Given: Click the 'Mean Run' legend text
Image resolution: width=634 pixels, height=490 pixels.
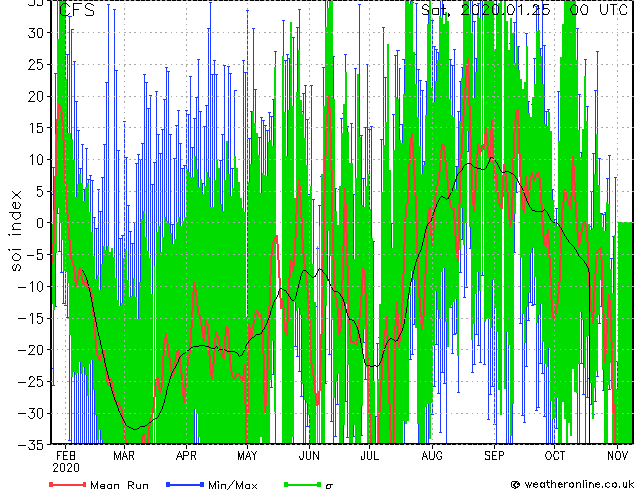Looking at the screenshot, I should click(119, 485).
